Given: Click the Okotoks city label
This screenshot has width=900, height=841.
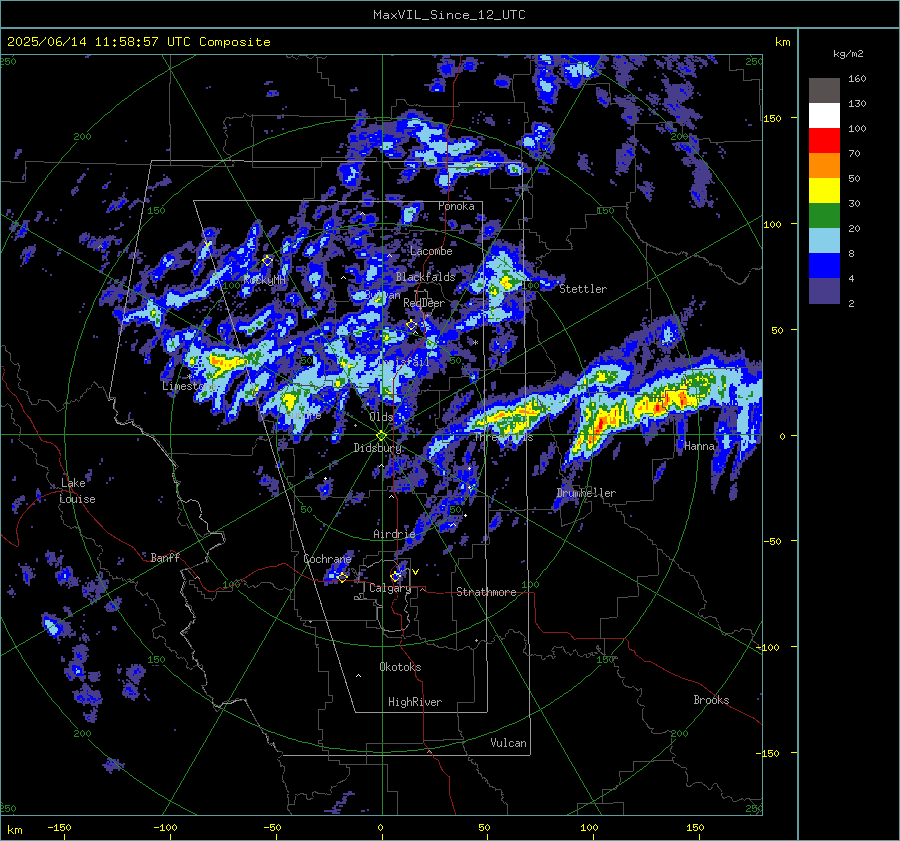Looking at the screenshot, I should 400,667.
